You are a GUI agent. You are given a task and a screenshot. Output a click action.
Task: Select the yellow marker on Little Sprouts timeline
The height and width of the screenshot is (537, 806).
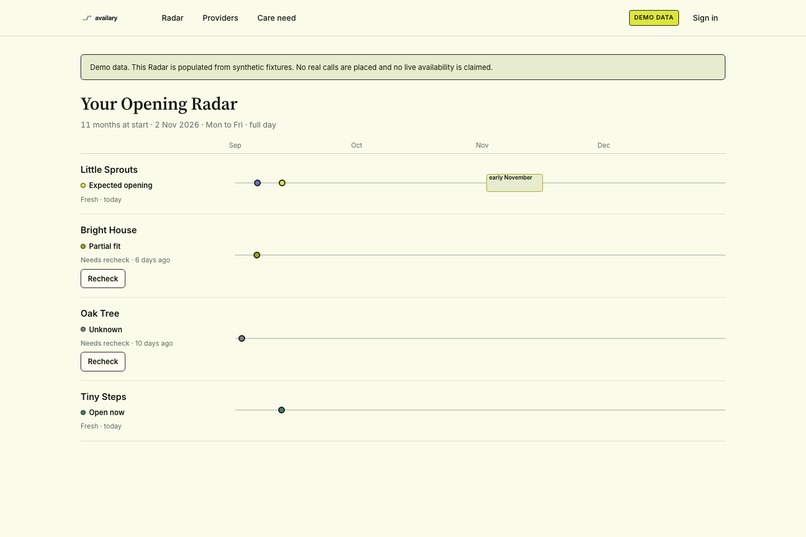pos(282,183)
